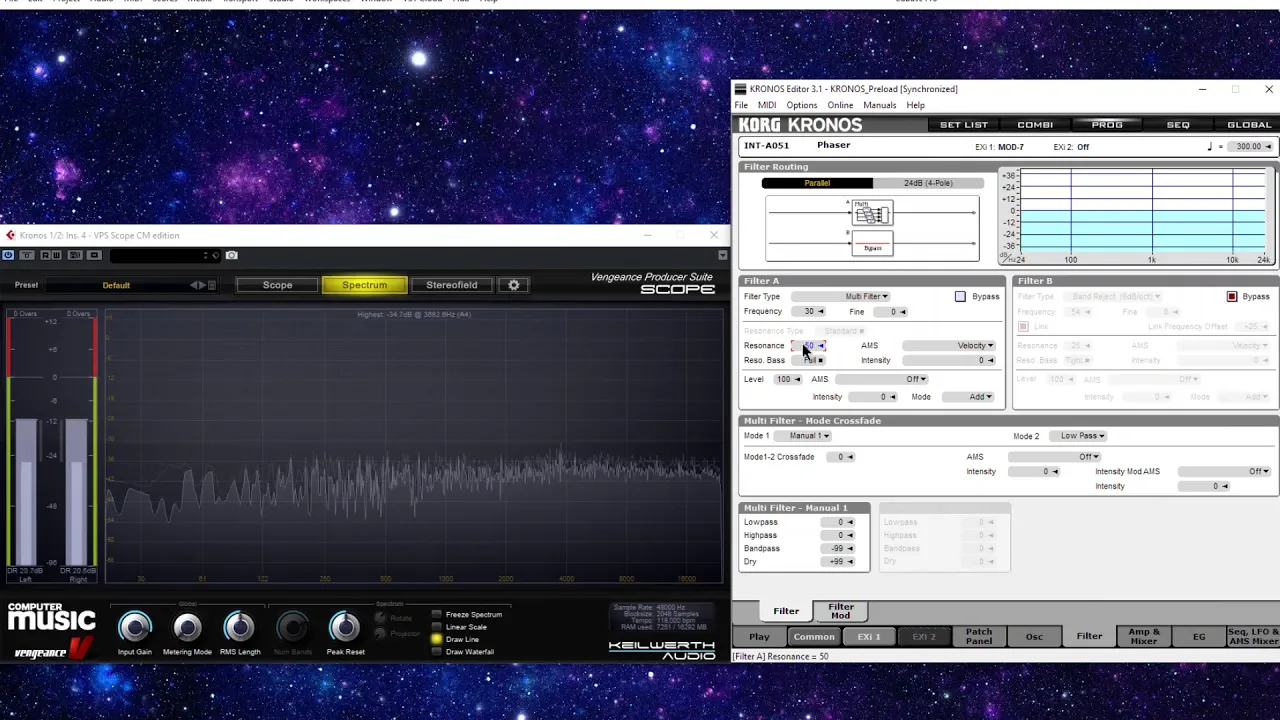1280x720 pixels.
Task: Click the plugin snapshot camera icon
Action: (232, 255)
